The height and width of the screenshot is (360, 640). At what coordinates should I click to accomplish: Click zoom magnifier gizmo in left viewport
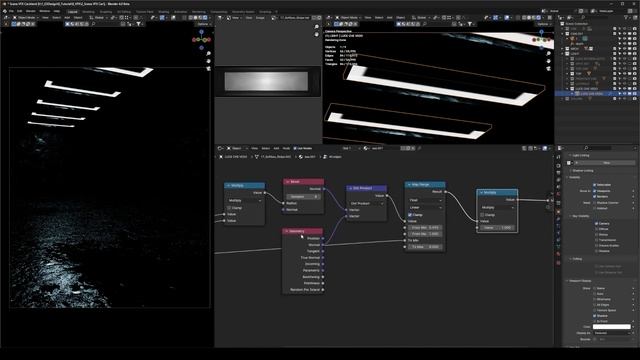coord(209,53)
